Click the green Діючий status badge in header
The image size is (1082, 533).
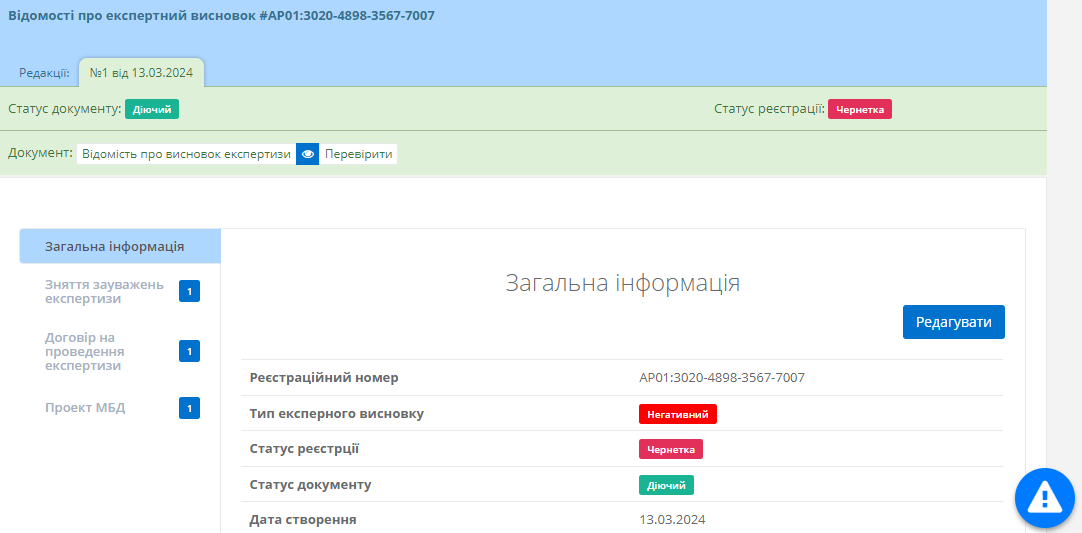point(152,109)
